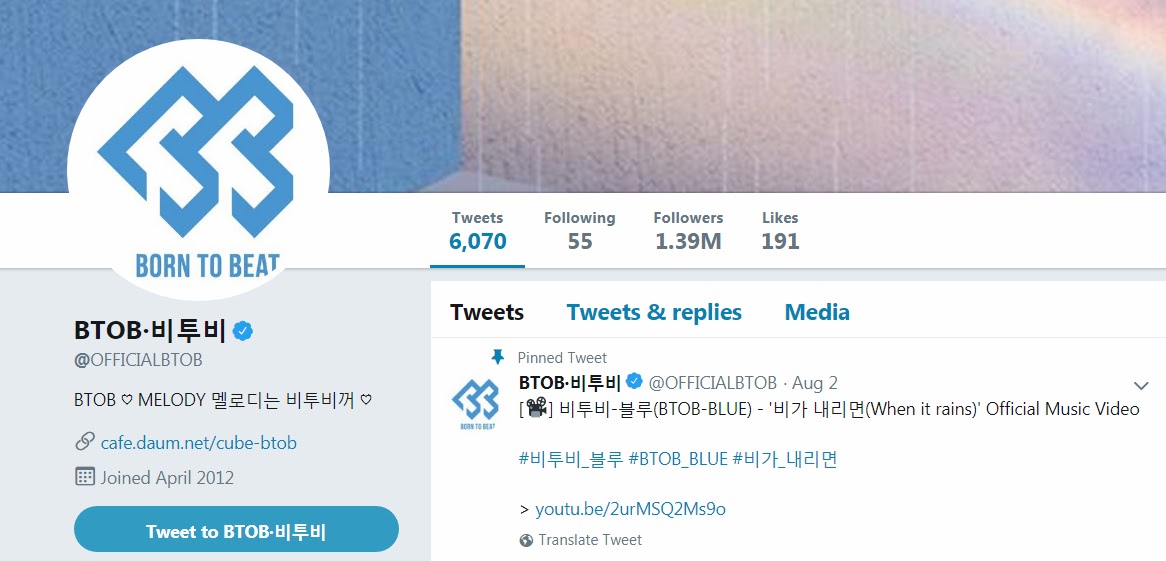Open the Likes 191 tab
The height and width of the screenshot is (561, 1166).
[x=780, y=231]
